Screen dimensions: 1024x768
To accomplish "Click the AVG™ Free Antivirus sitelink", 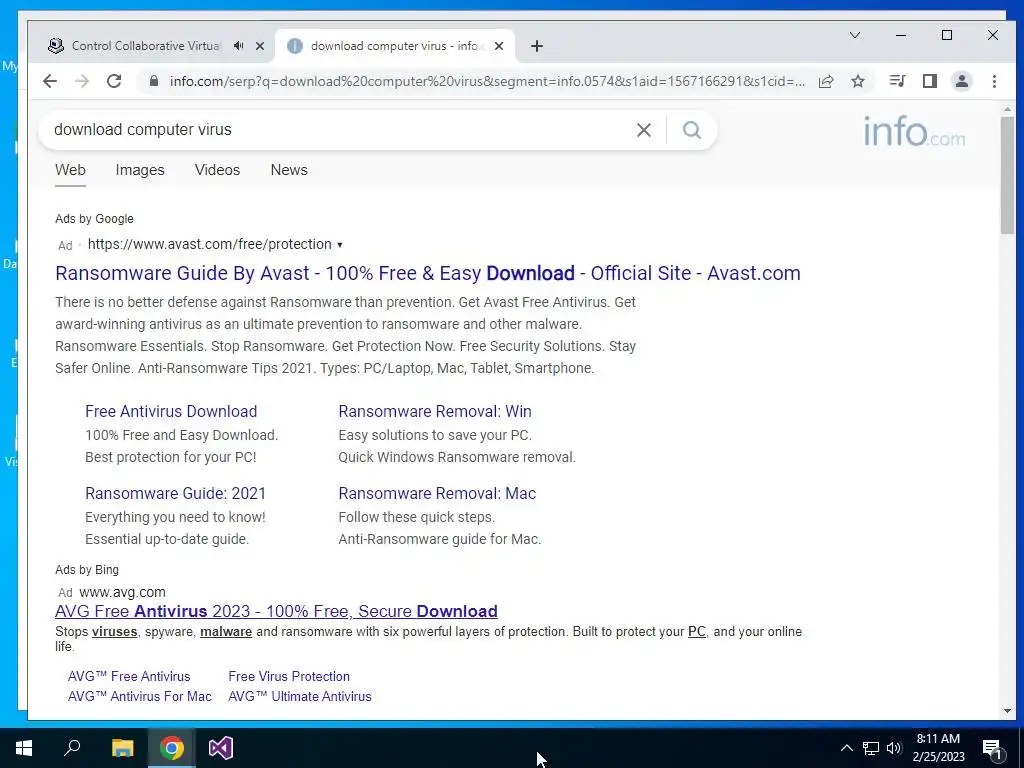I will tap(129, 677).
